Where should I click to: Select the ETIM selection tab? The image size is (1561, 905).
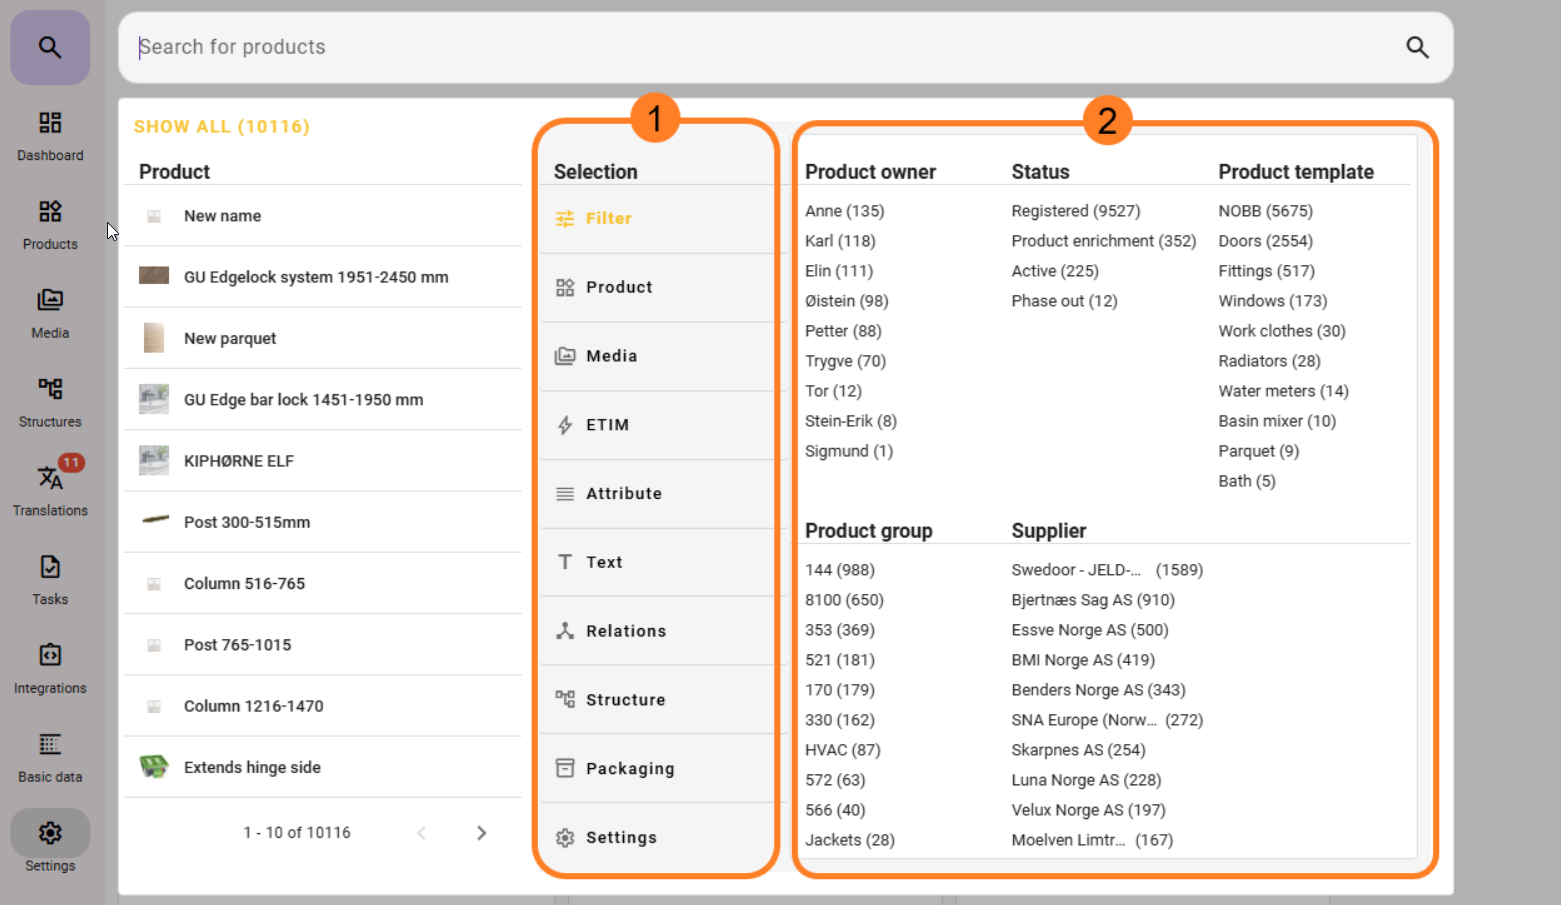point(607,425)
